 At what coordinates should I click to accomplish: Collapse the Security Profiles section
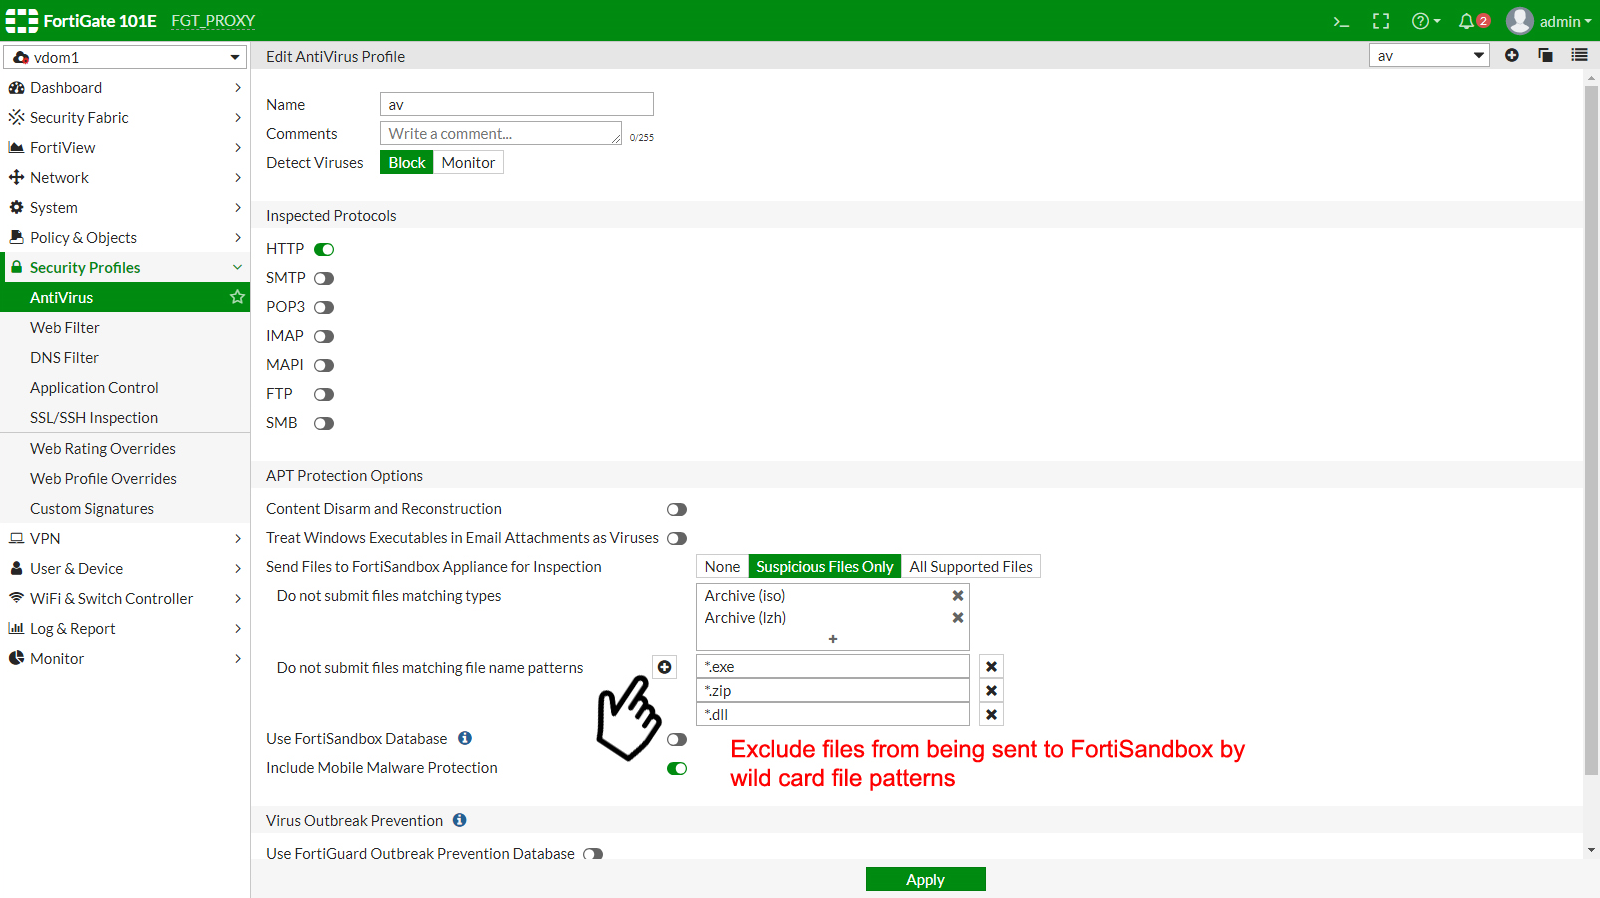[125, 267]
